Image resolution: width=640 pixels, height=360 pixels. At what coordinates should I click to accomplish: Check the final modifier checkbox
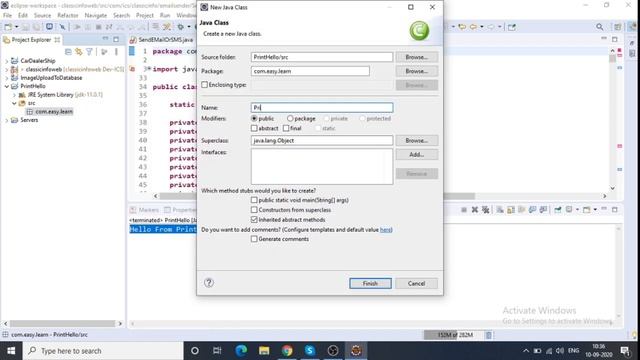286,128
